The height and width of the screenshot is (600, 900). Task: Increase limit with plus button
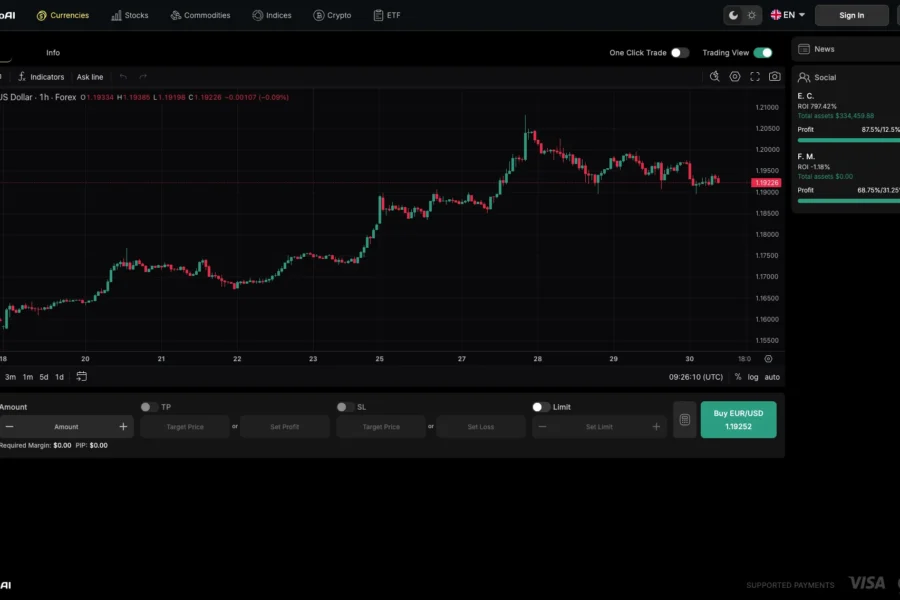tap(656, 427)
